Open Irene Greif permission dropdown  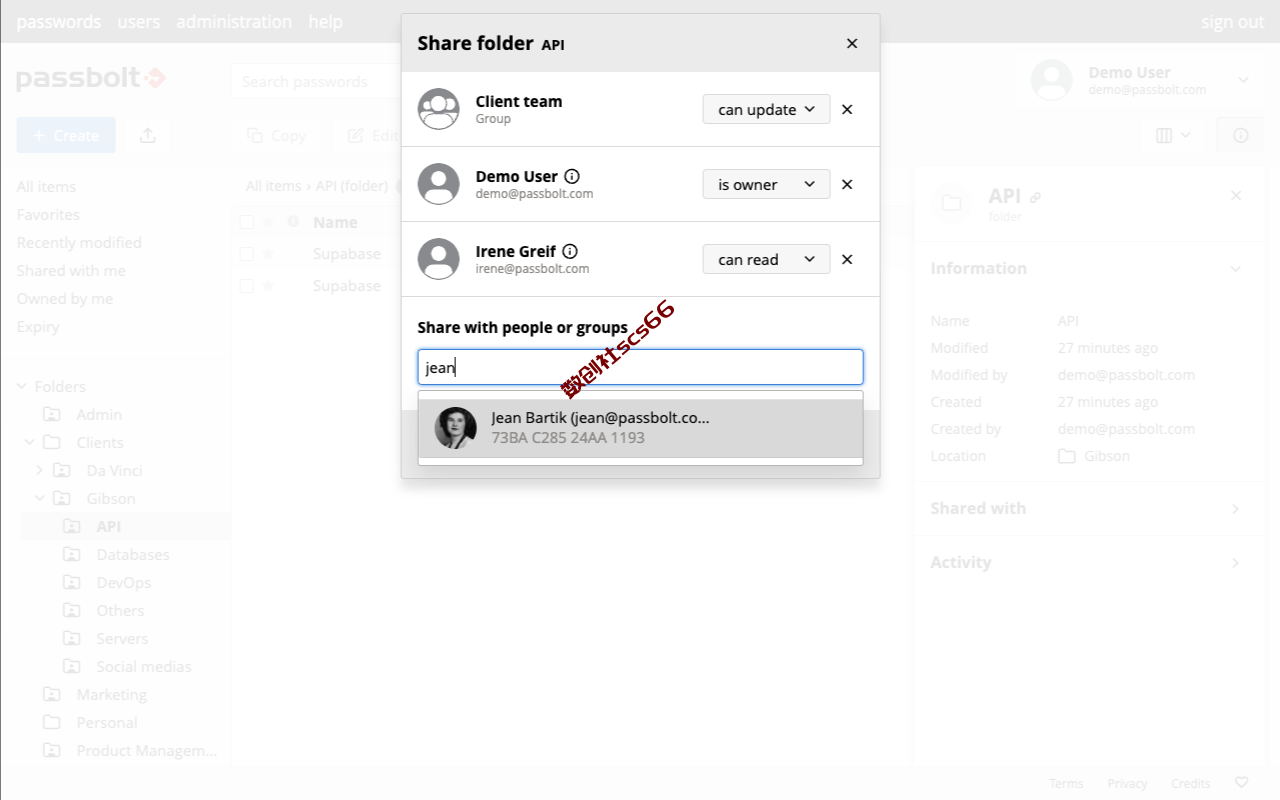(x=766, y=259)
